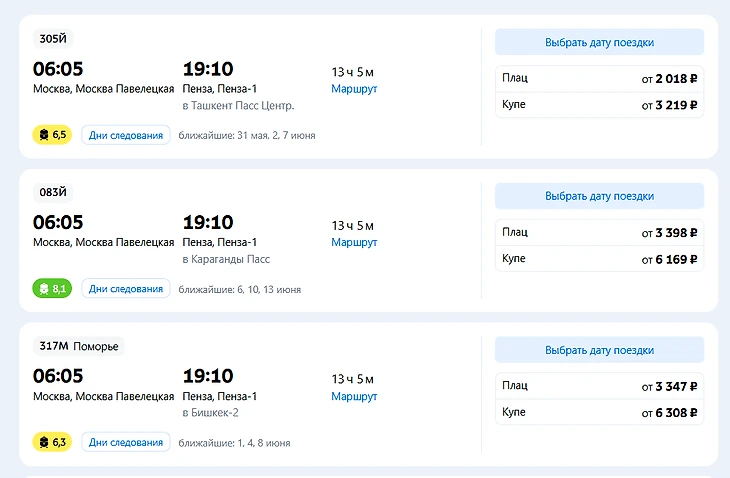Open Дни следования for train 083Й
Screen dimensions: 730x478
[126, 289]
